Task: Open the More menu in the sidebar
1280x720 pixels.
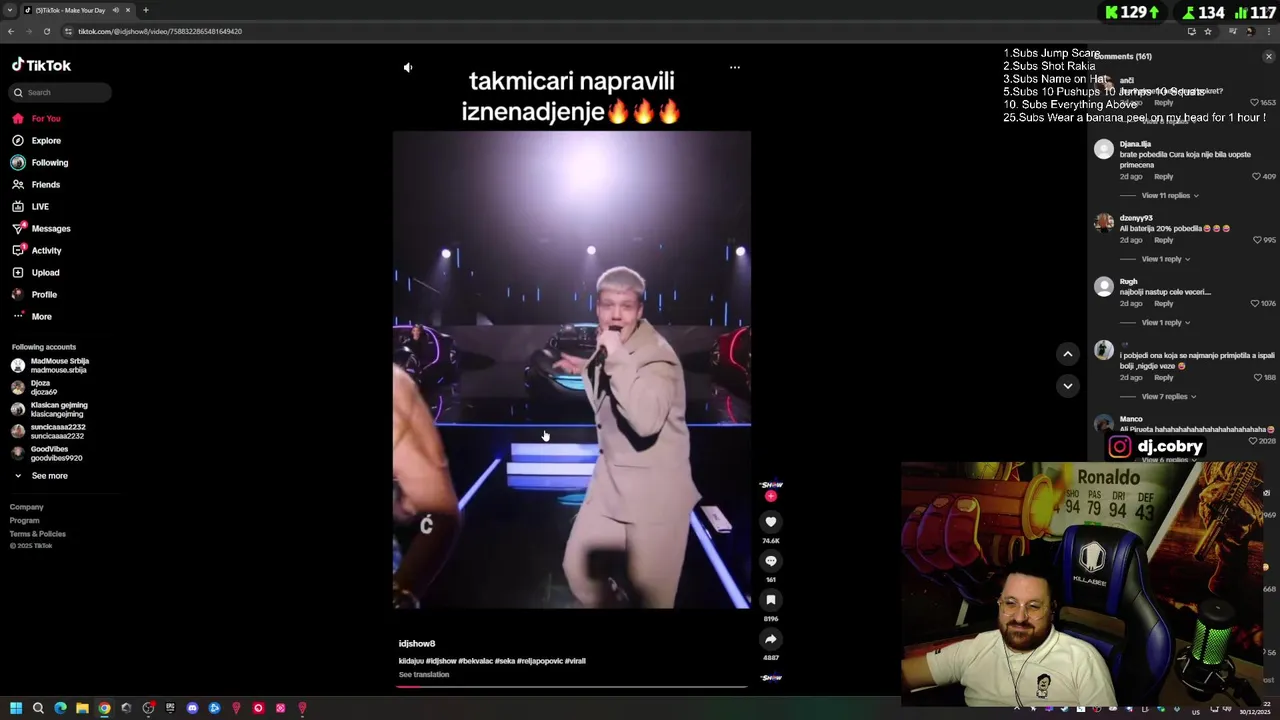Action: tap(32, 316)
